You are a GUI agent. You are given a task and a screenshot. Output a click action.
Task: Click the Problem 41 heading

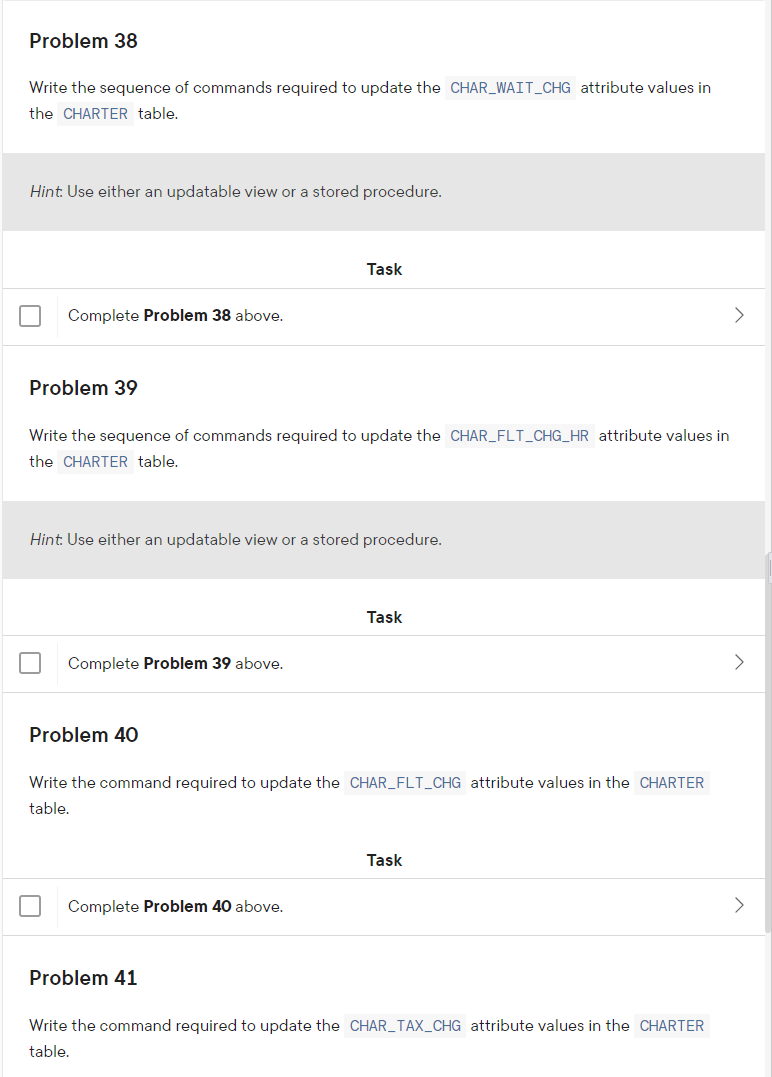pos(83,978)
